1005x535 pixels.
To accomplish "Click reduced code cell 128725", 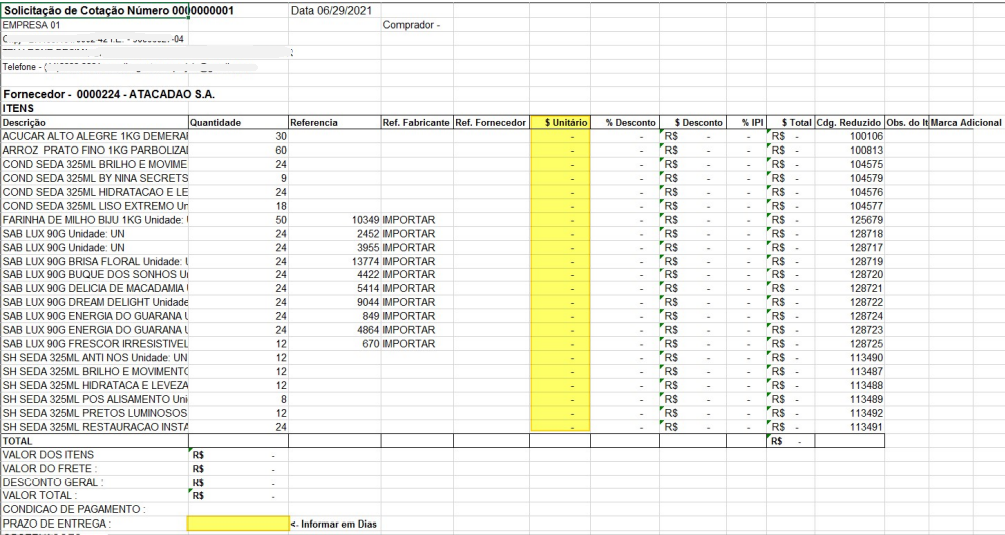I will click(x=850, y=343).
